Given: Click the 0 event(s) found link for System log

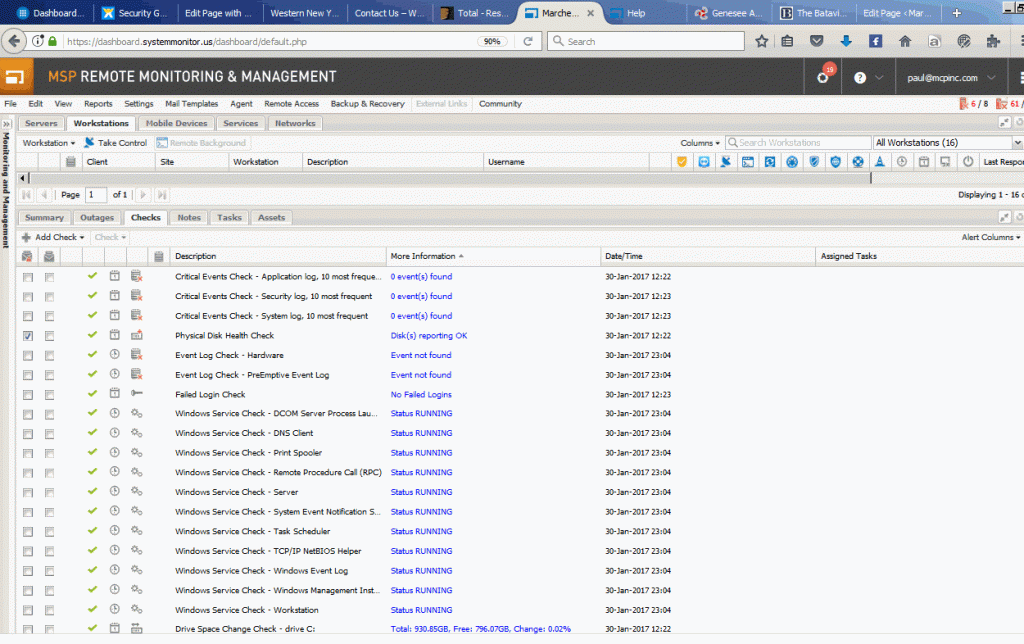Looking at the screenshot, I should [x=421, y=315].
